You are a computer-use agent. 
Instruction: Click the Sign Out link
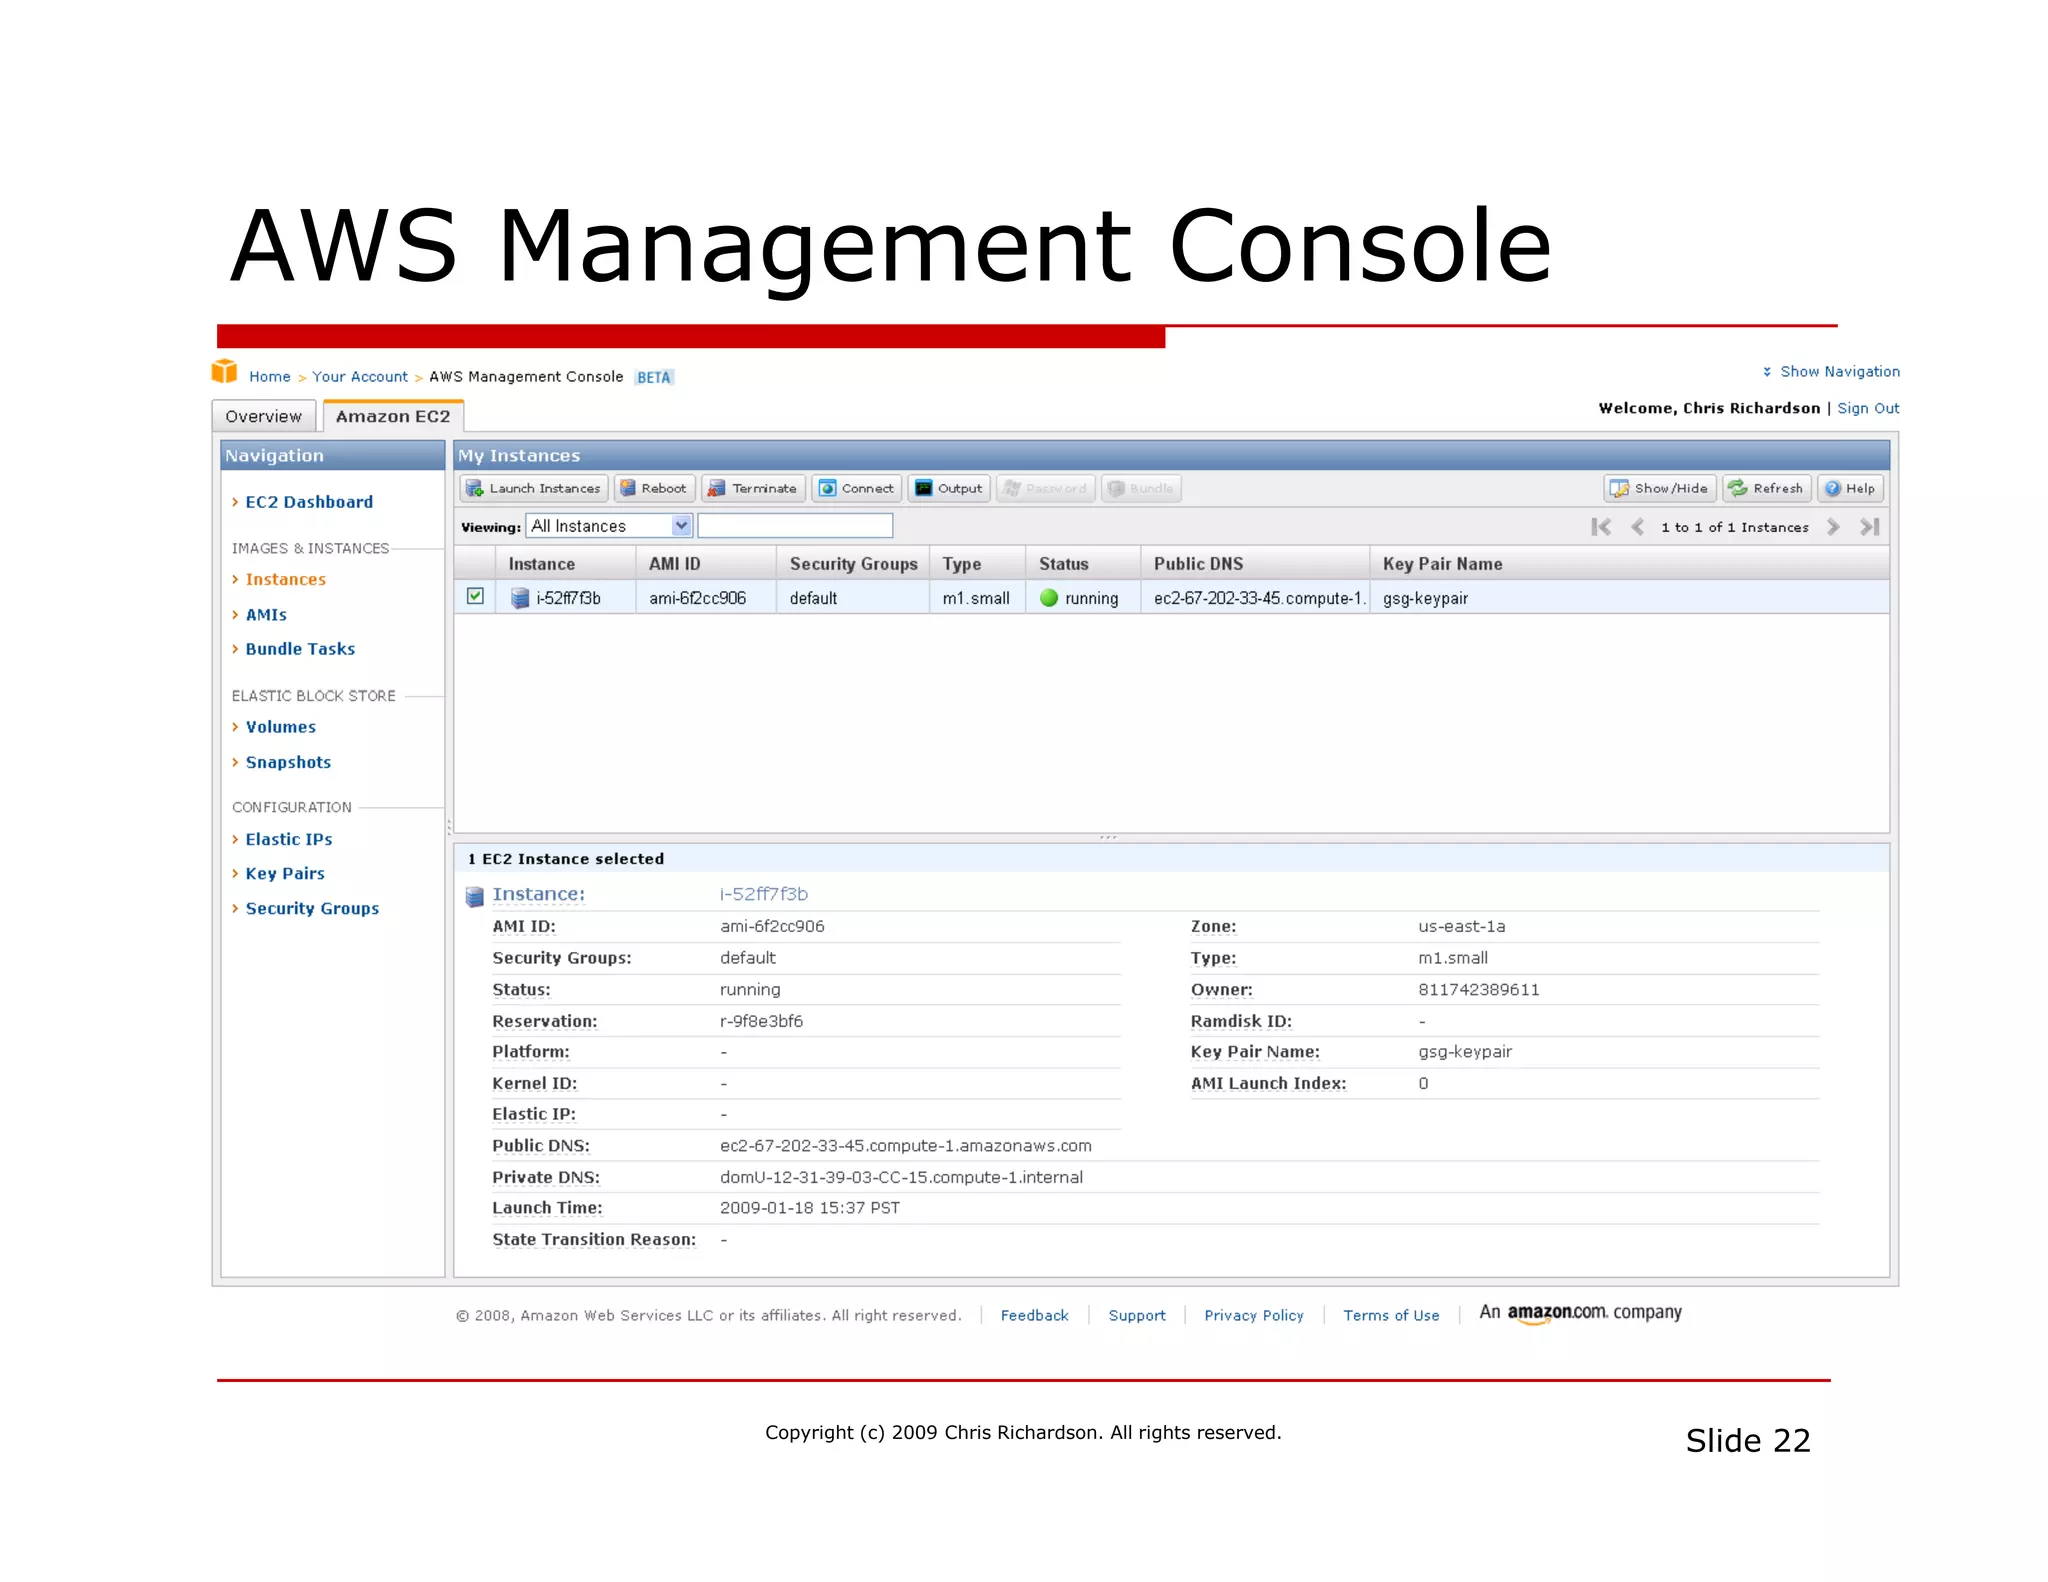[x=1868, y=408]
